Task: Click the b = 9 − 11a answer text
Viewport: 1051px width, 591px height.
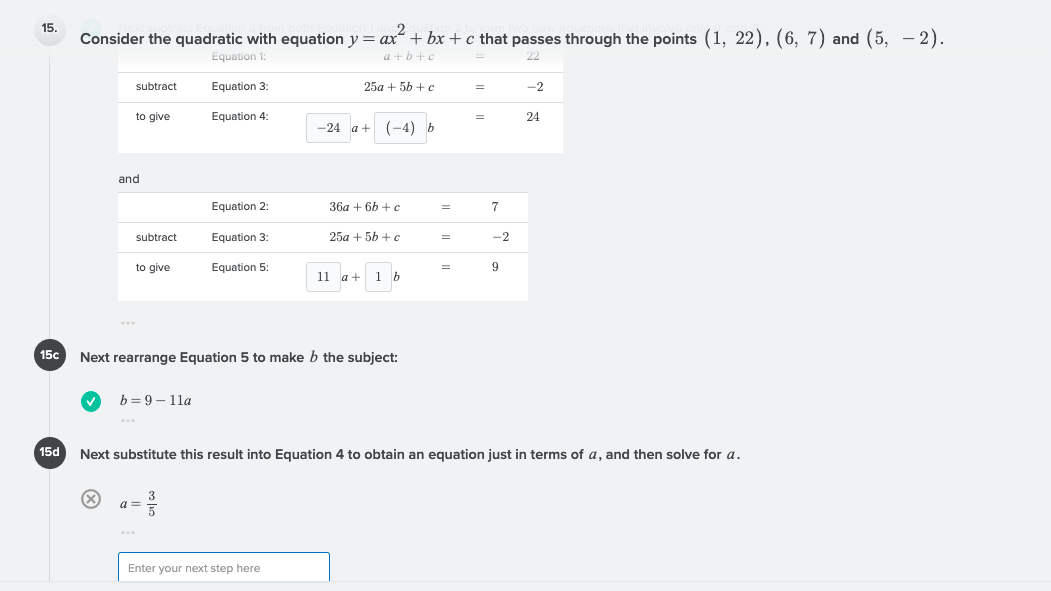Action: [x=155, y=400]
